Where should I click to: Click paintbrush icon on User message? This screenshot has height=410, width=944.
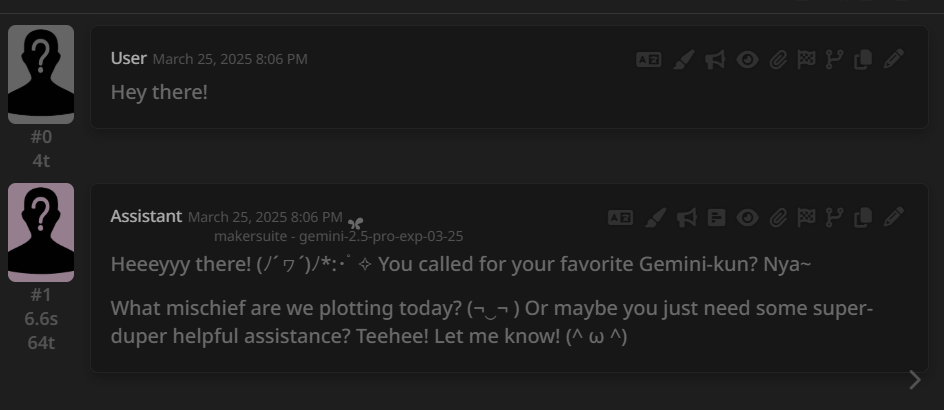click(684, 60)
